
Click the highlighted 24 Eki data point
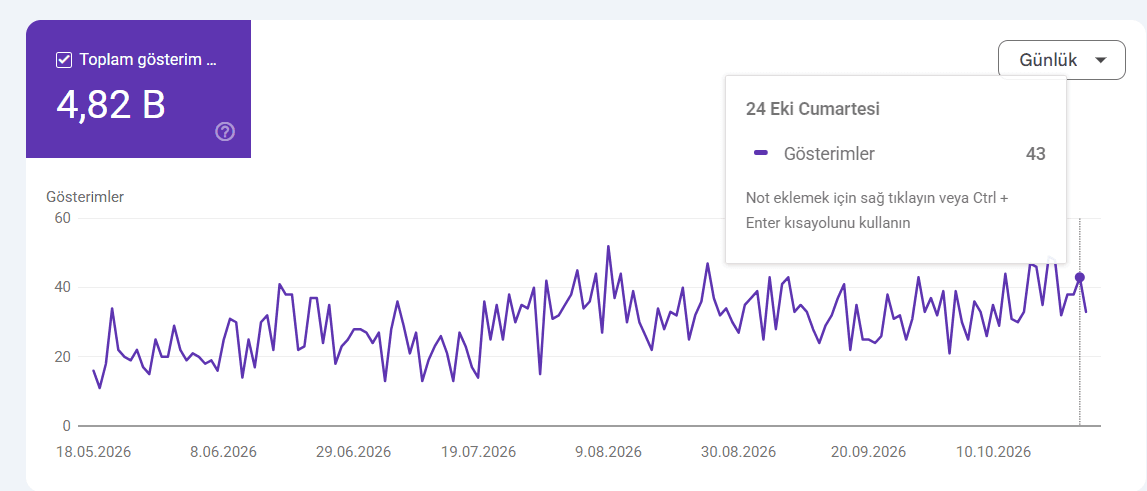[1080, 277]
